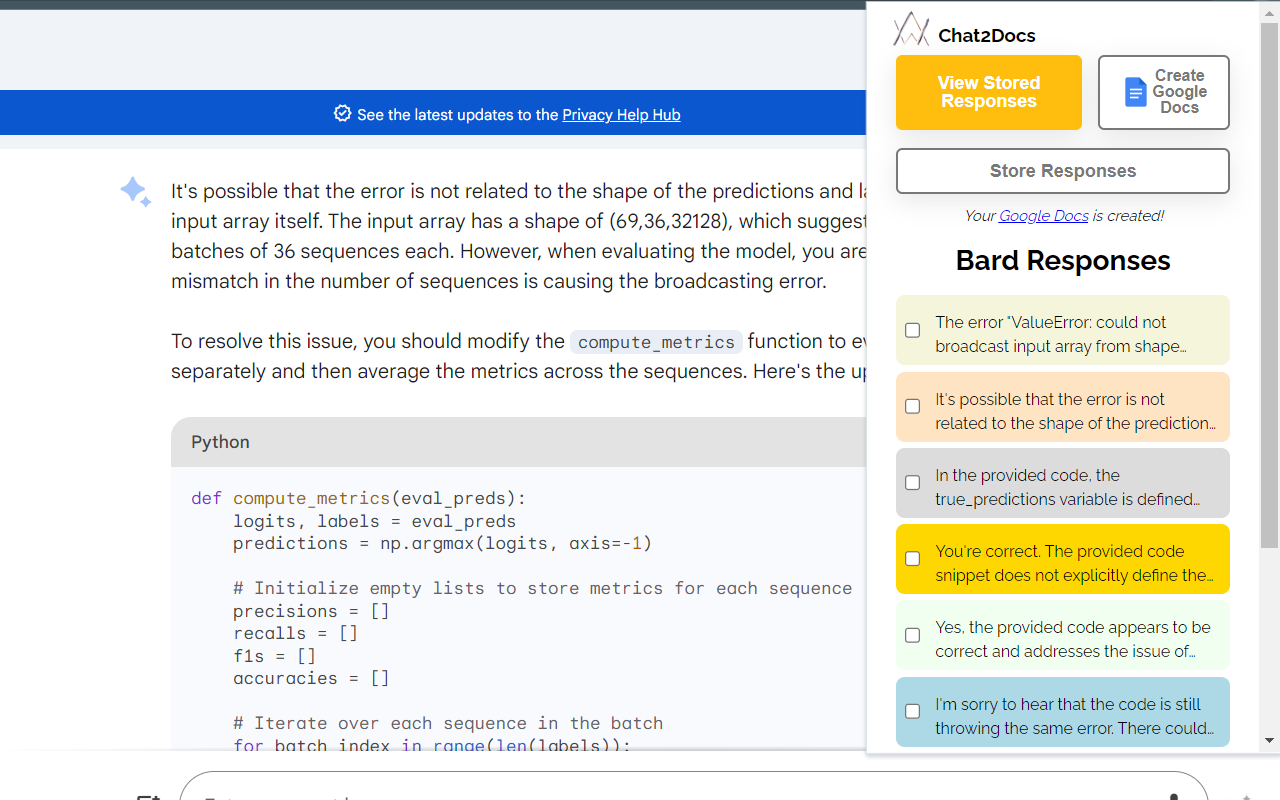Tick the "In the provided code" response checkbox
Image resolution: width=1280 pixels, height=800 pixels.
click(x=913, y=482)
